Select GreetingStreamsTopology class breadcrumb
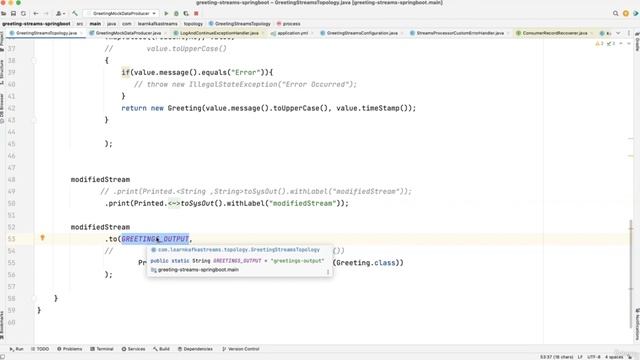Image resolution: width=640 pixels, height=360 pixels. (x=240, y=24)
